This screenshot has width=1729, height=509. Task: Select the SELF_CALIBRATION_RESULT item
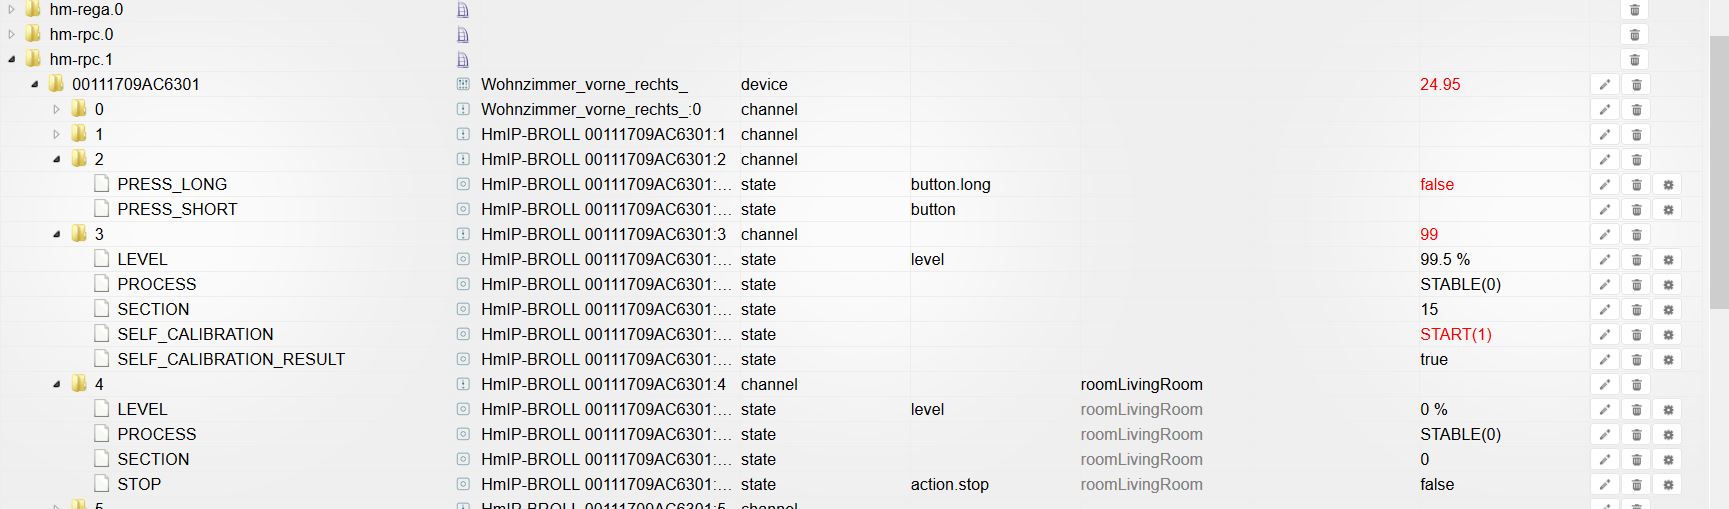(x=231, y=360)
